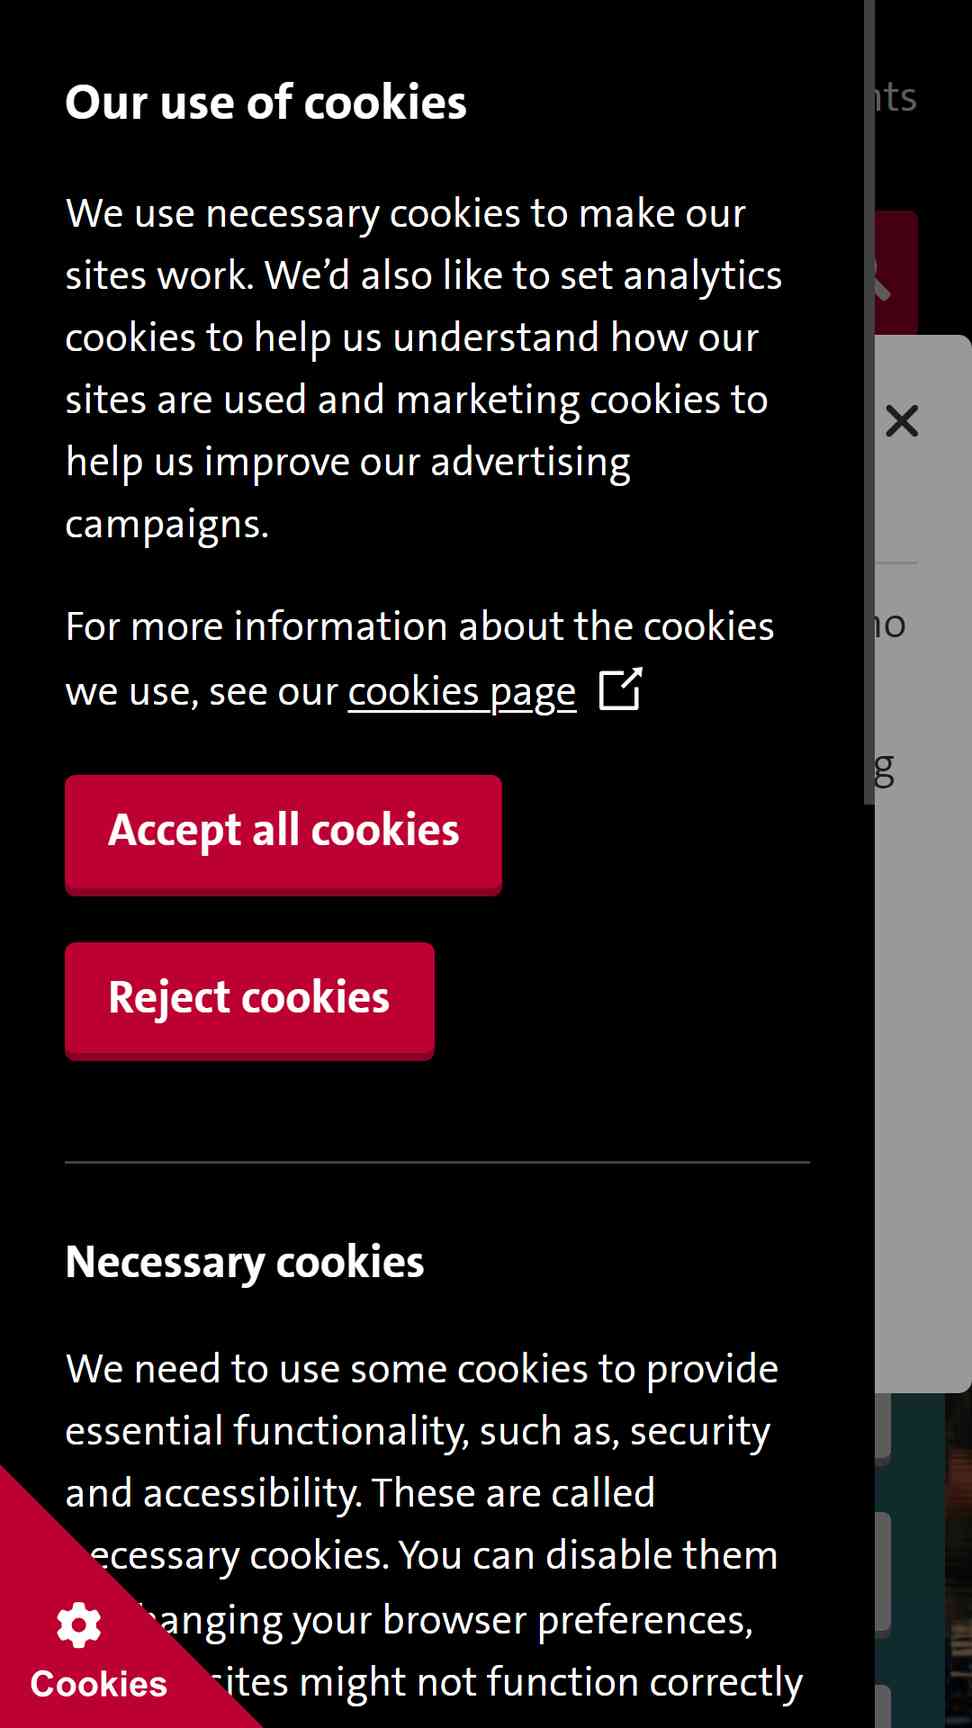Open the cookies page link
972x1728 pixels.
tap(462, 691)
